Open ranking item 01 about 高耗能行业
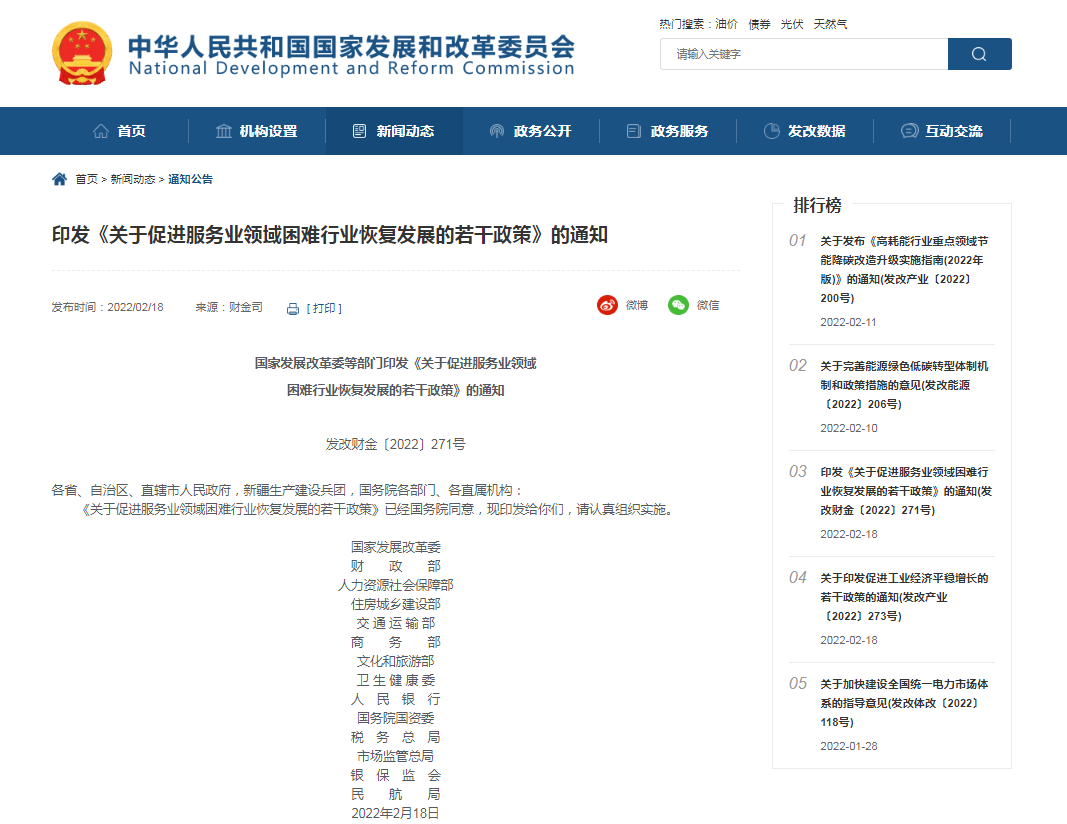1067x824 pixels. pyautogui.click(x=904, y=269)
